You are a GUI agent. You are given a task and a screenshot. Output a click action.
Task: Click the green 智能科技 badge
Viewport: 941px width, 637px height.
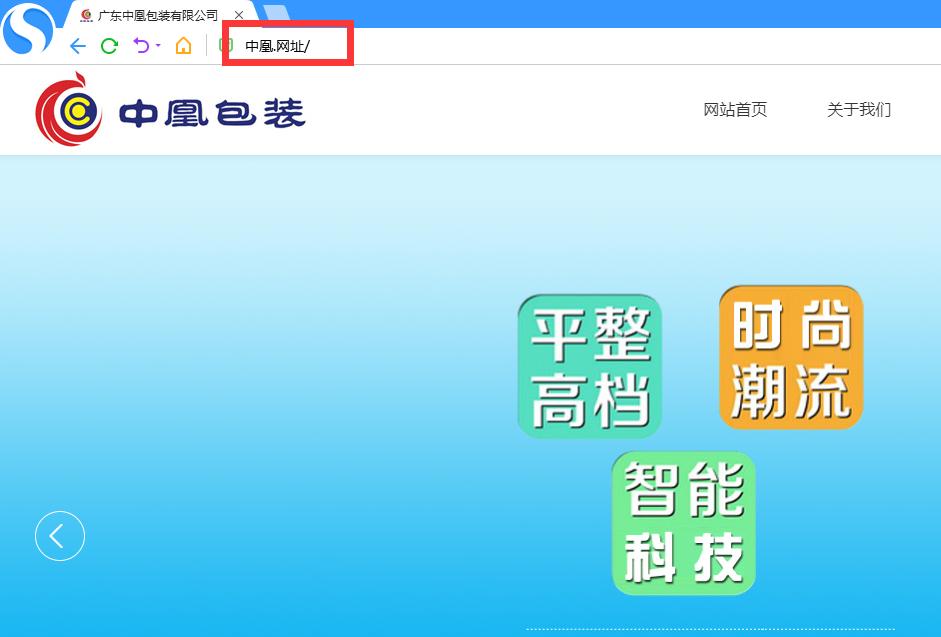coord(684,524)
